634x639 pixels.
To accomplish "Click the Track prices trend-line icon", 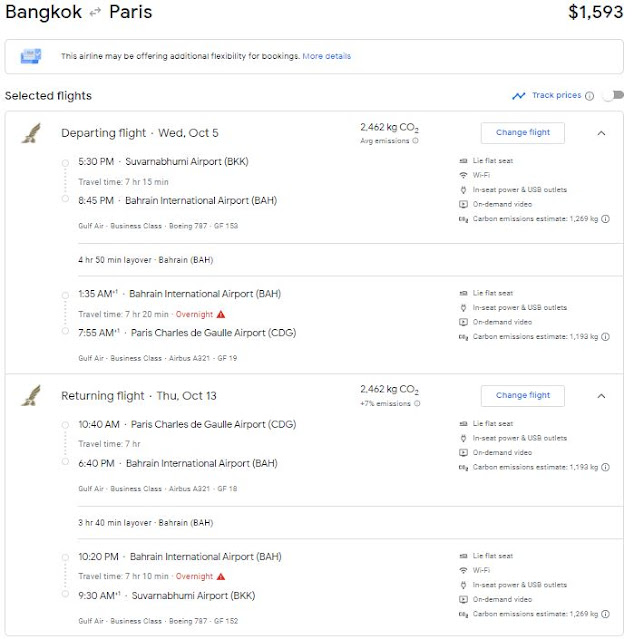I will [x=518, y=96].
